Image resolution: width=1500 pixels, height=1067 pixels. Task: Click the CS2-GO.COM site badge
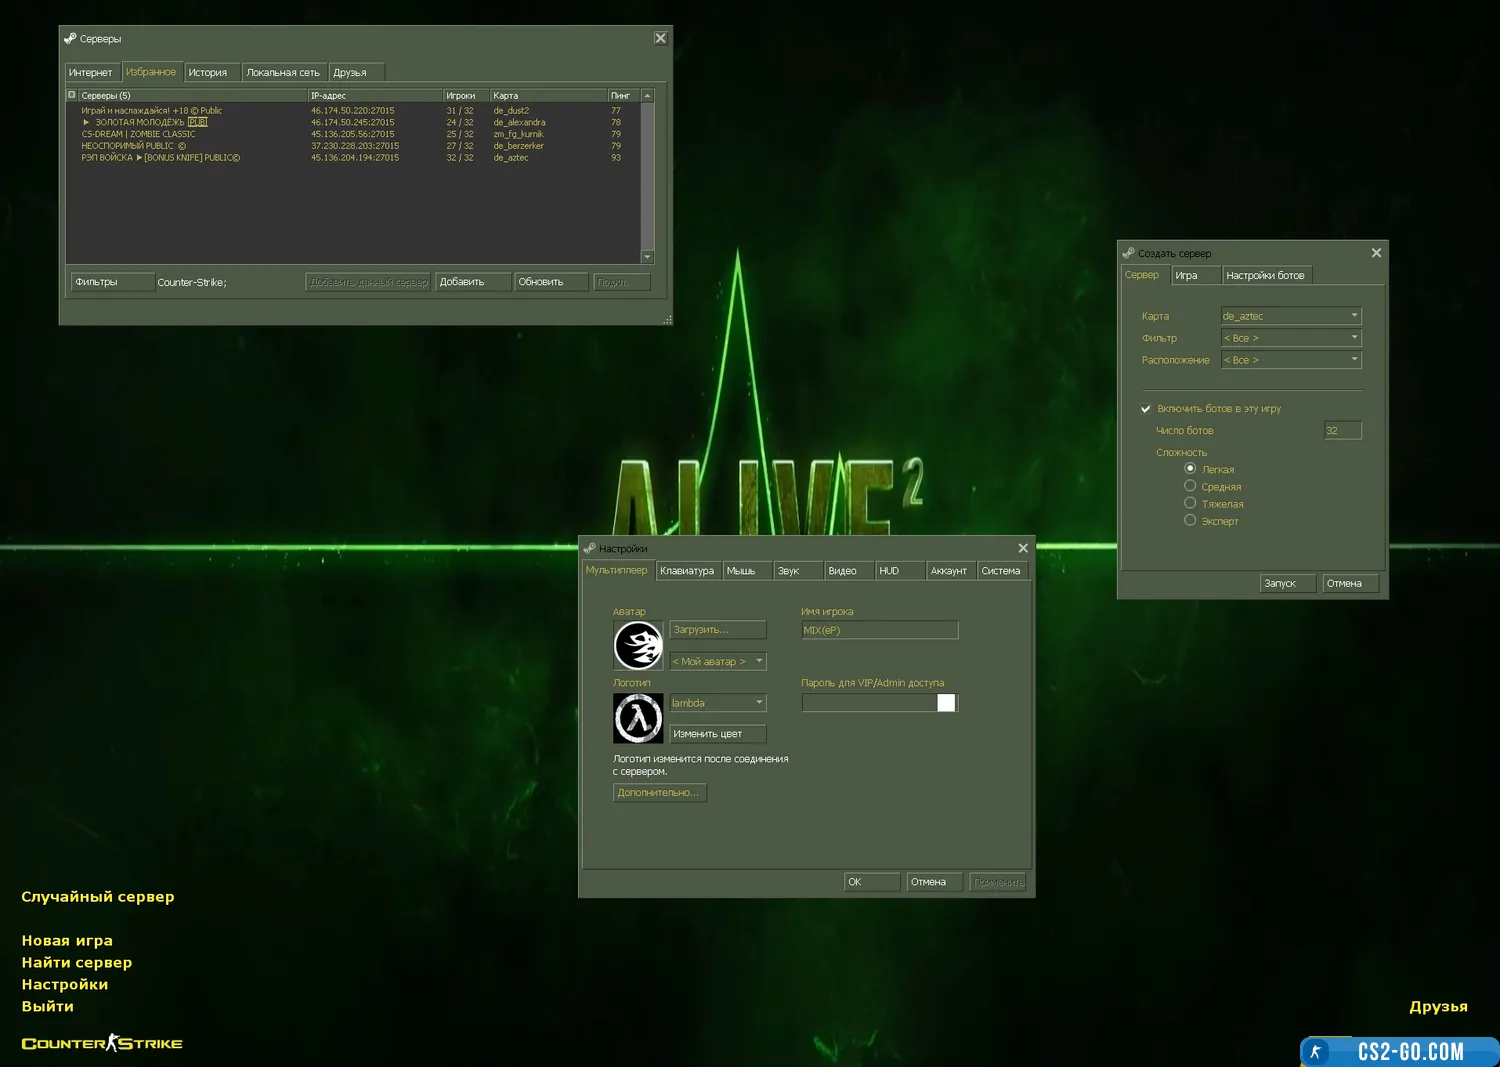click(1398, 1051)
